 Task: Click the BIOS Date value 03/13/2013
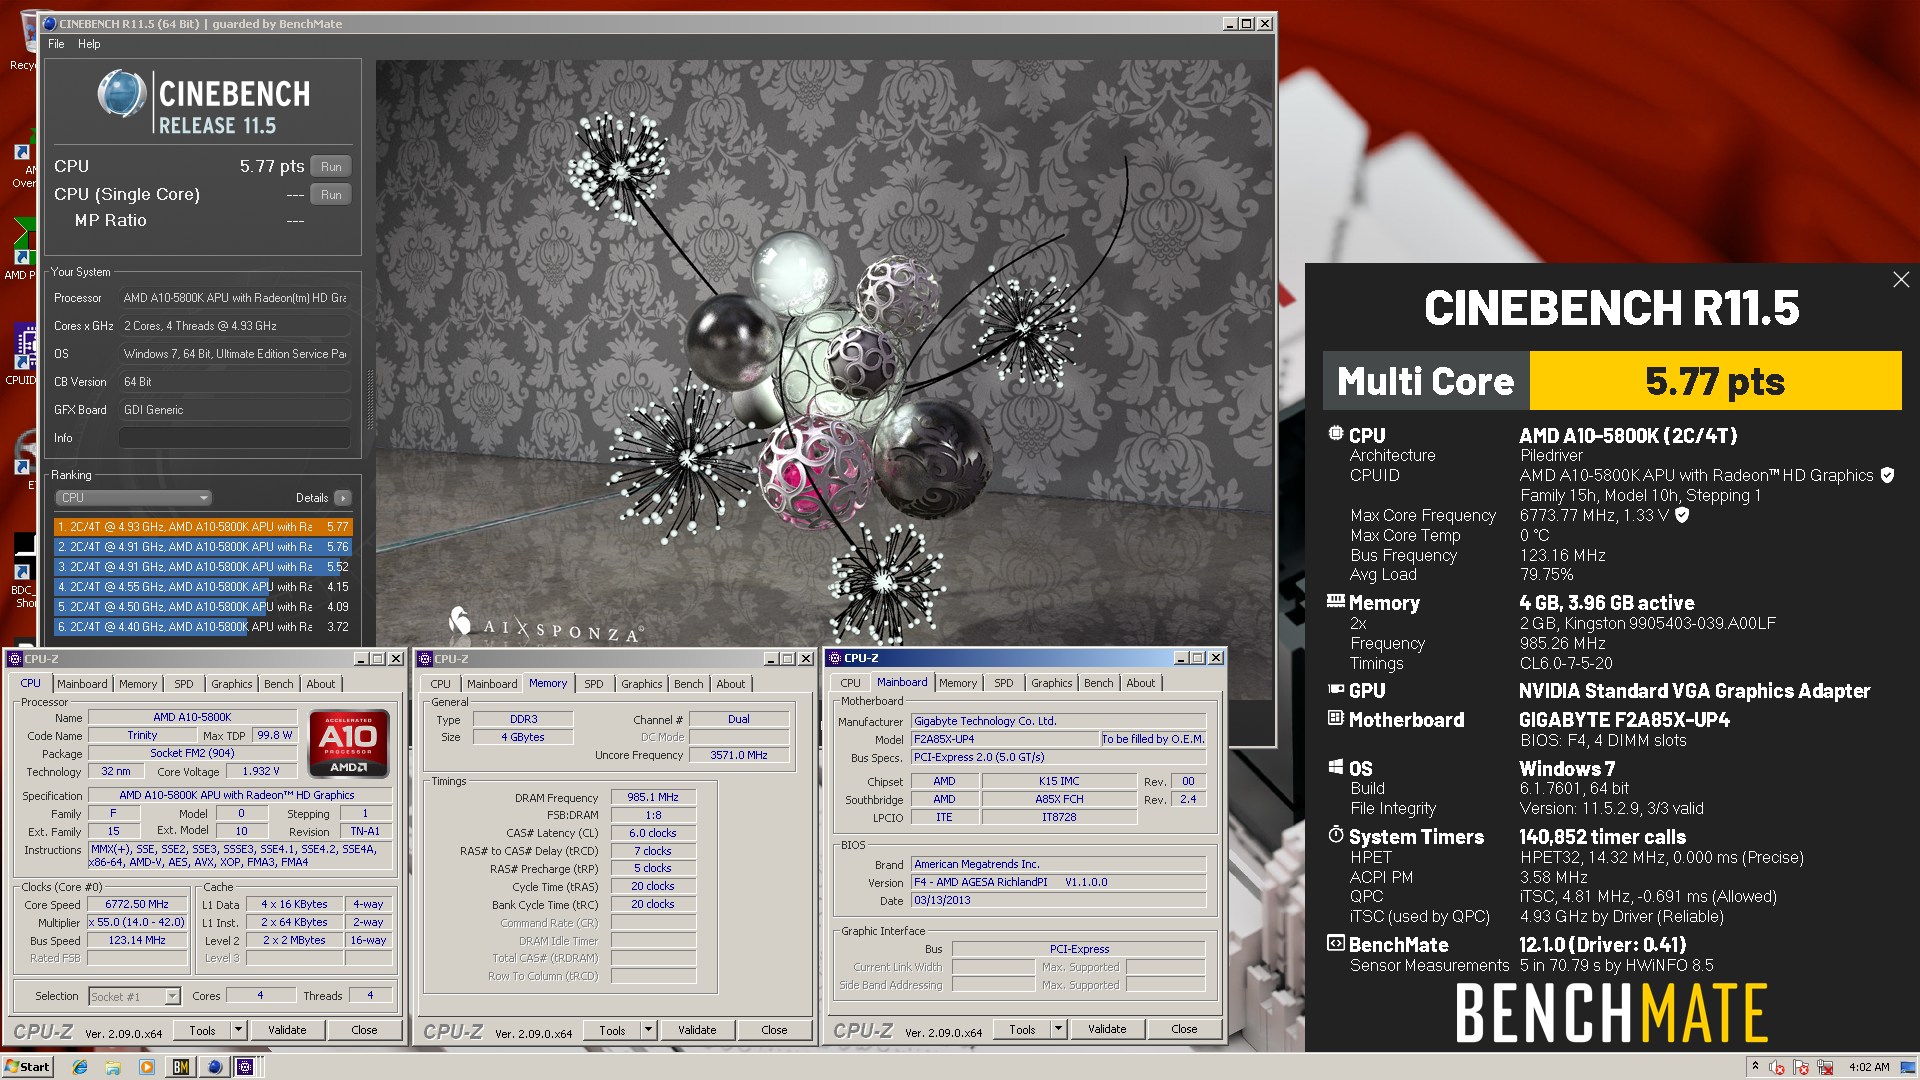coord(1058,901)
